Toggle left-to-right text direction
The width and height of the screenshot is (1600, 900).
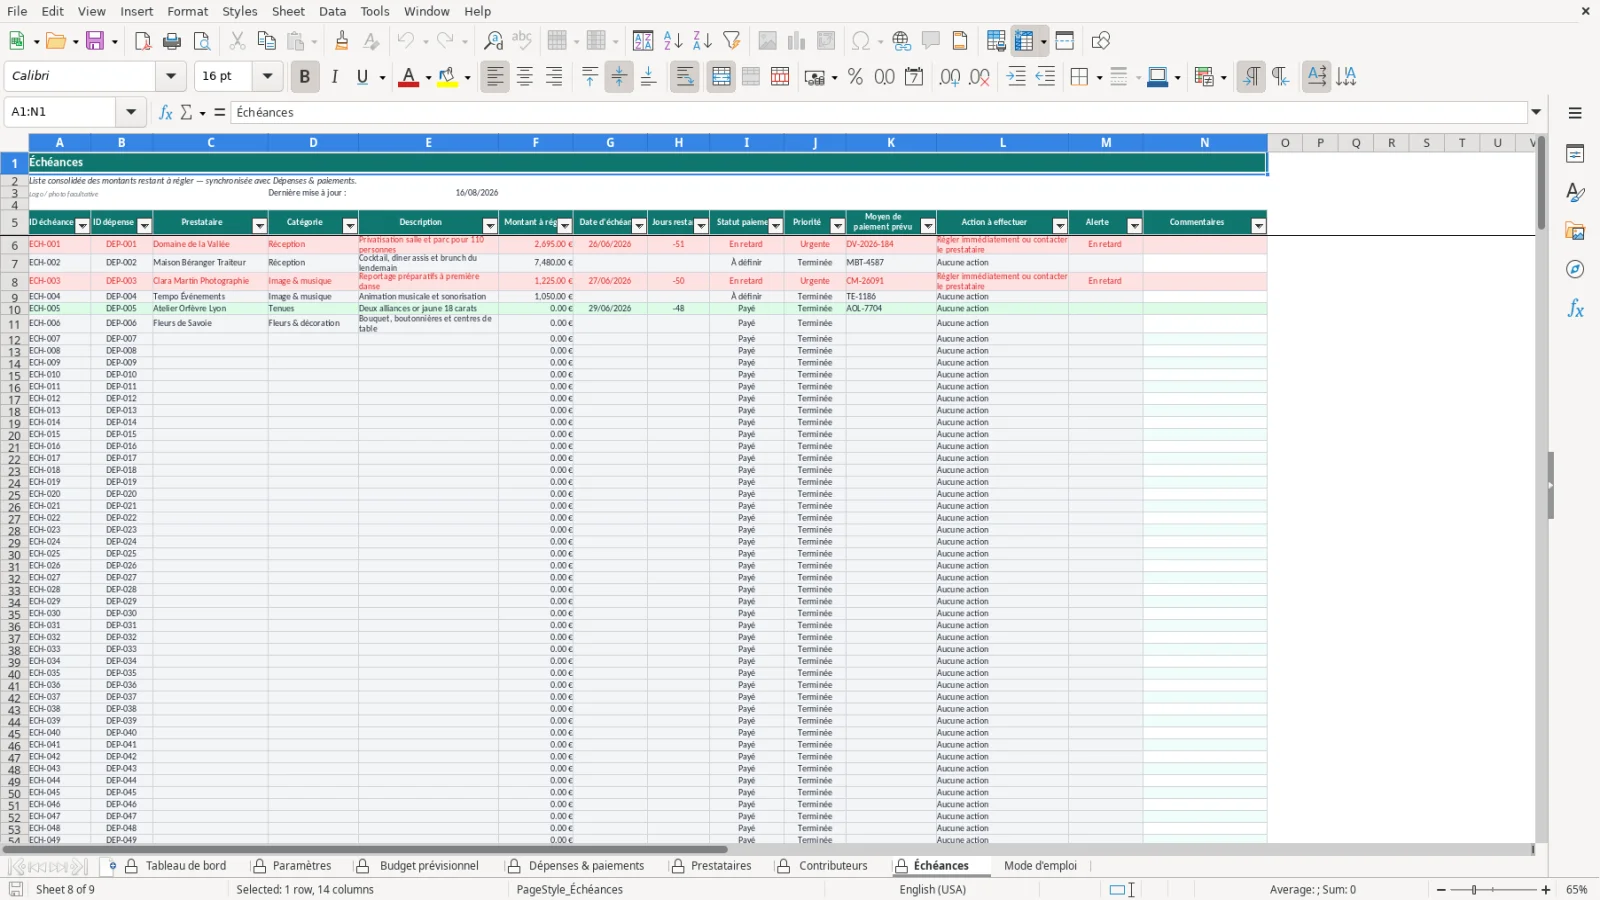tap(1251, 77)
